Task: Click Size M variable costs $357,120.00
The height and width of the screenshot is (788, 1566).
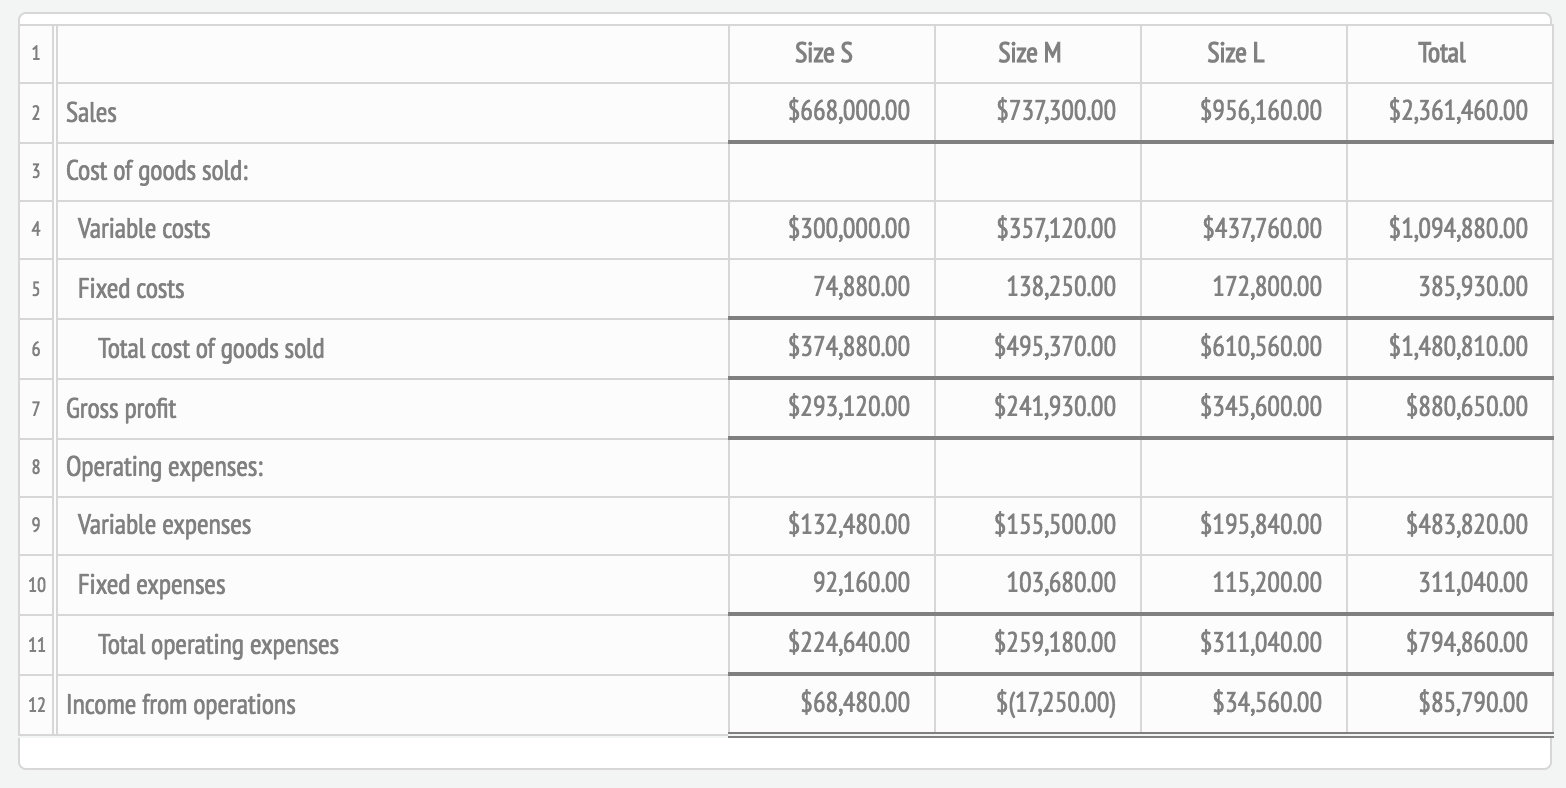Action: [x=1055, y=229]
